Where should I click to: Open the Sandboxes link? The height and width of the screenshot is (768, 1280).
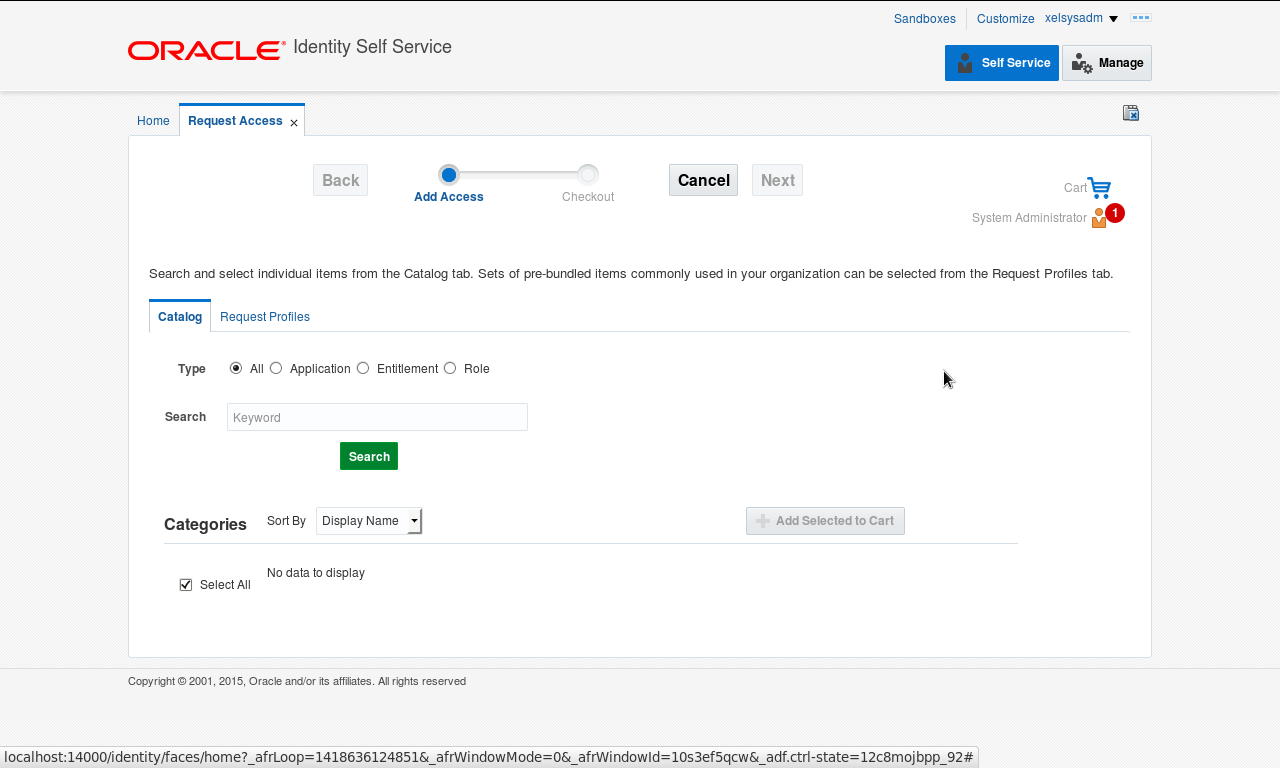pyautogui.click(x=924, y=18)
